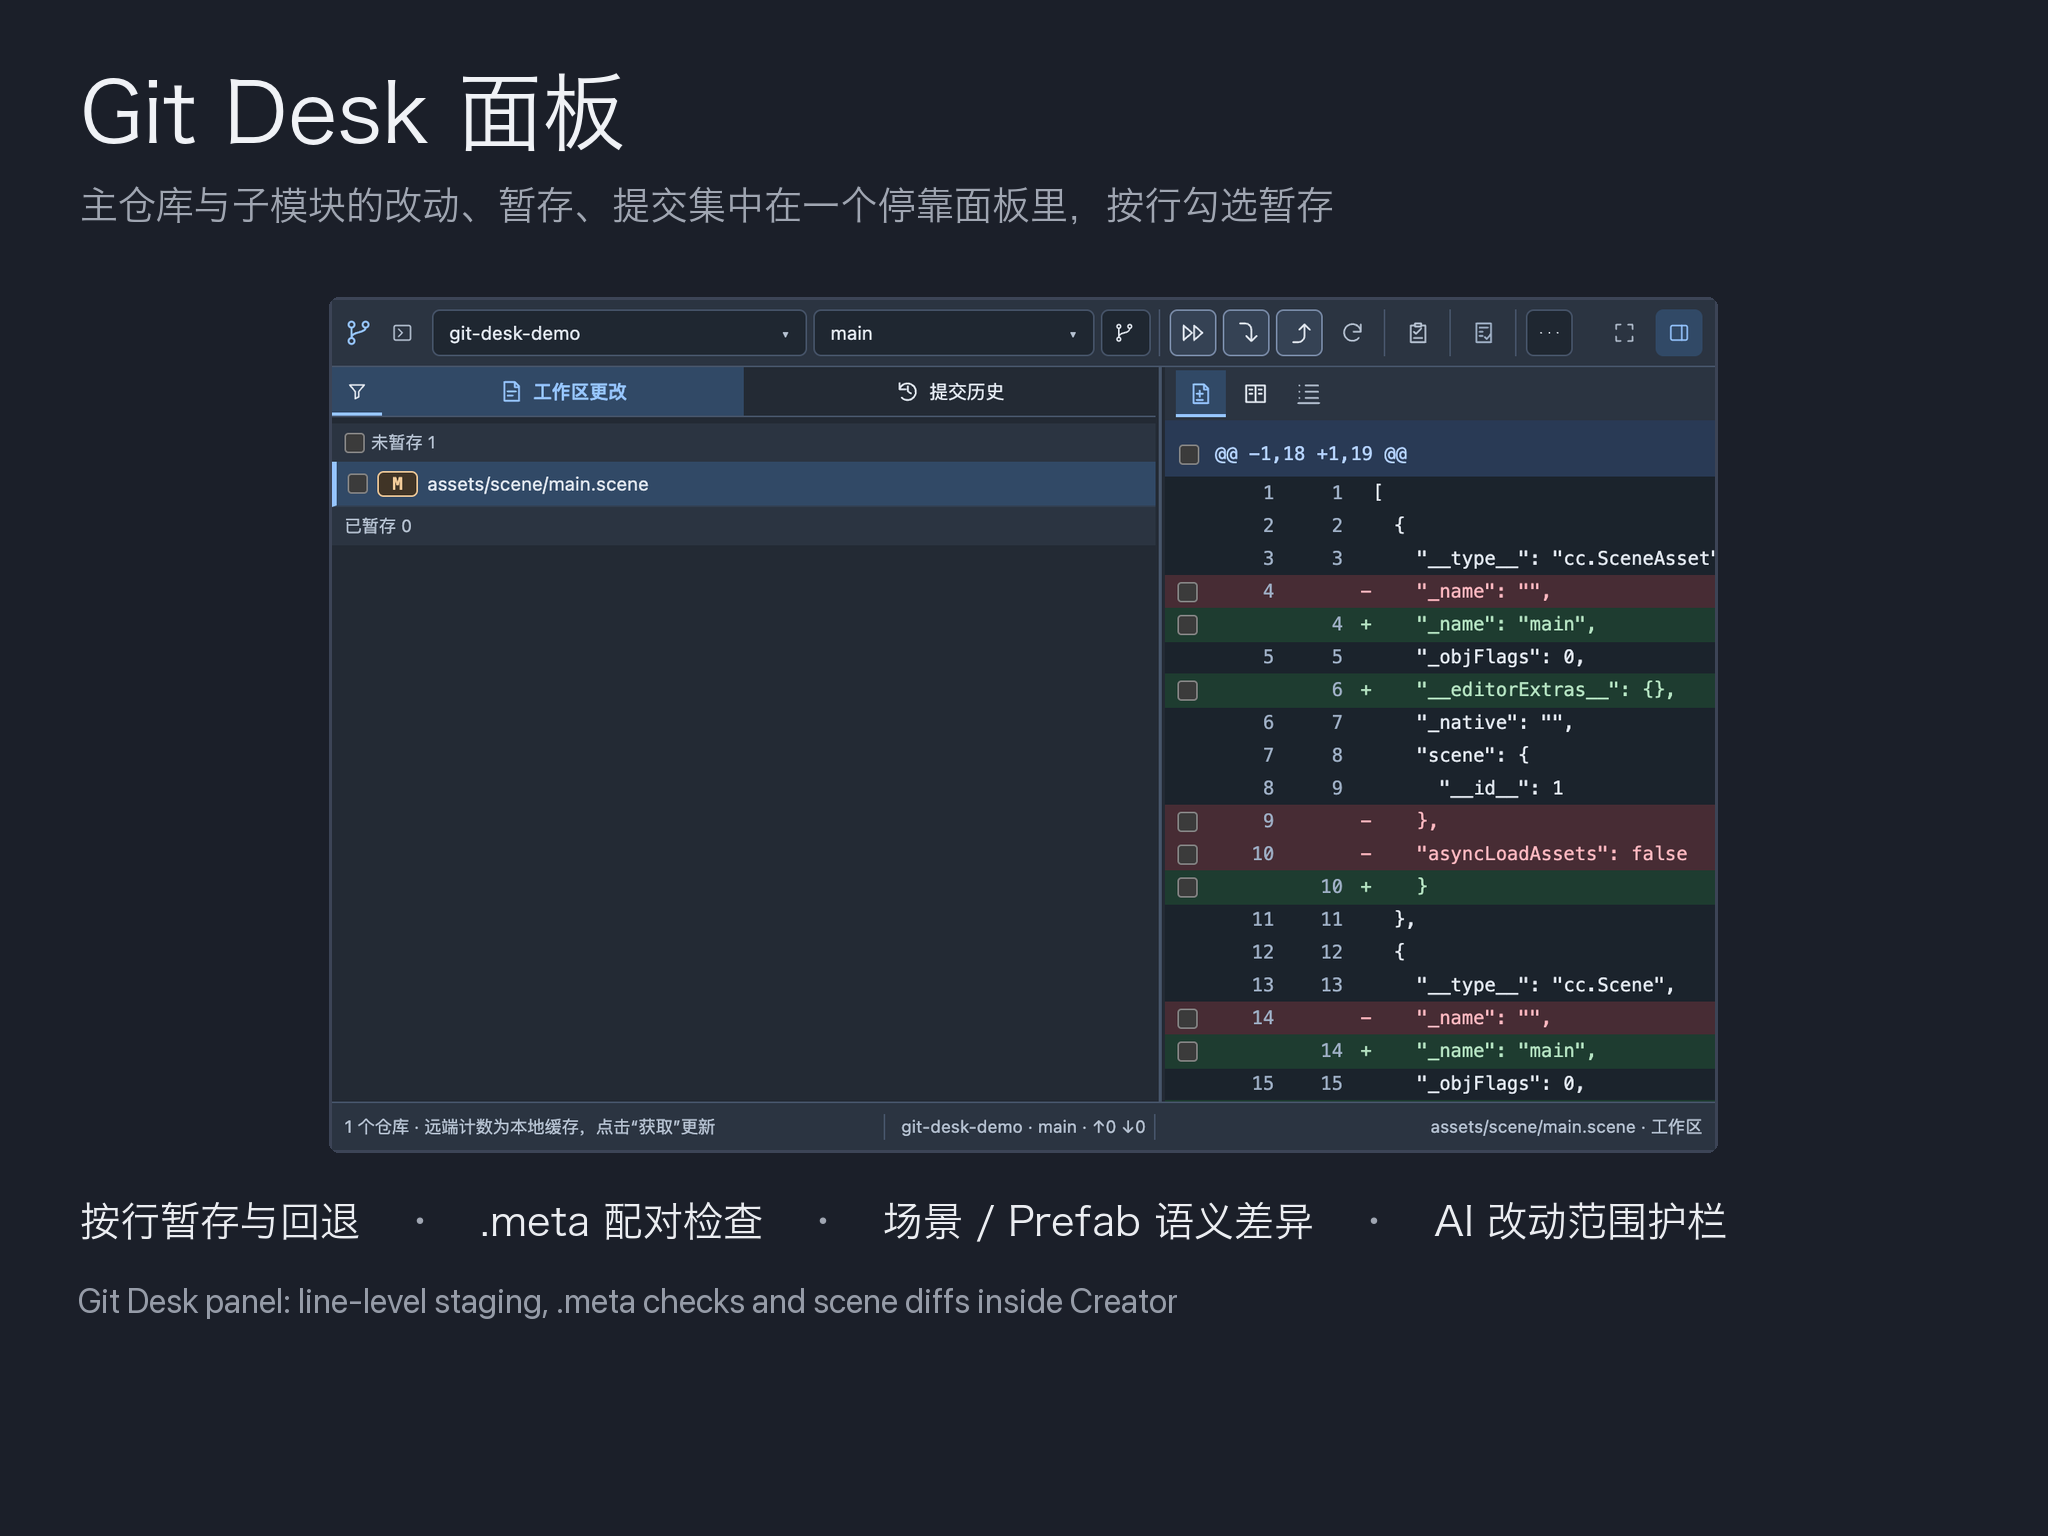Select the list outline view icon
Viewport: 2048px width, 1536px height.
click(x=1308, y=394)
